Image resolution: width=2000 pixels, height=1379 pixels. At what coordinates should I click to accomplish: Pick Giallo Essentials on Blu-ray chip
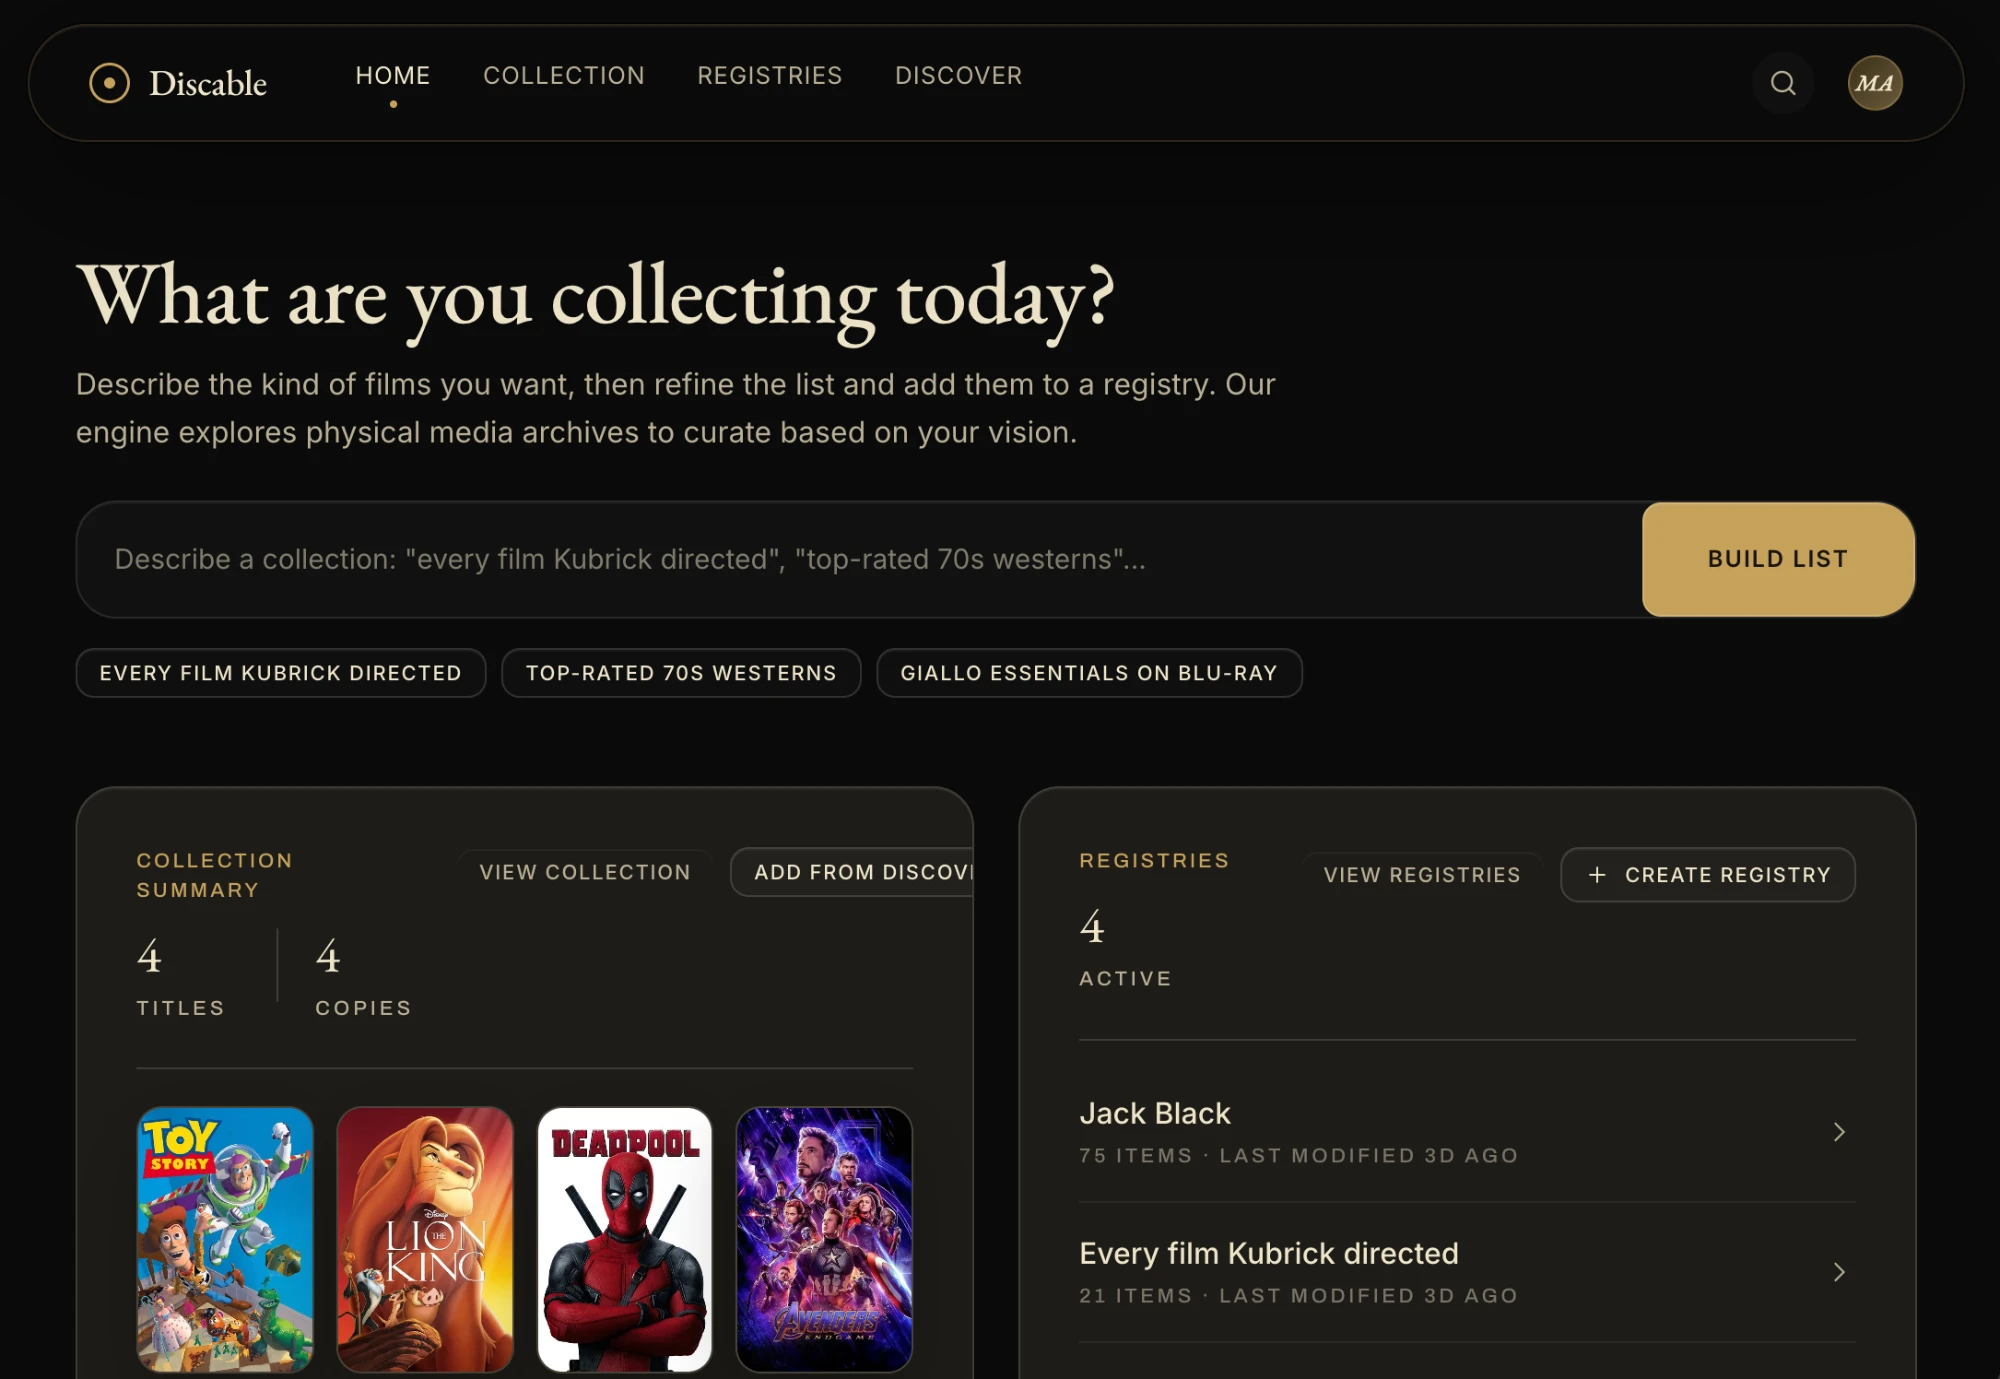(x=1089, y=673)
